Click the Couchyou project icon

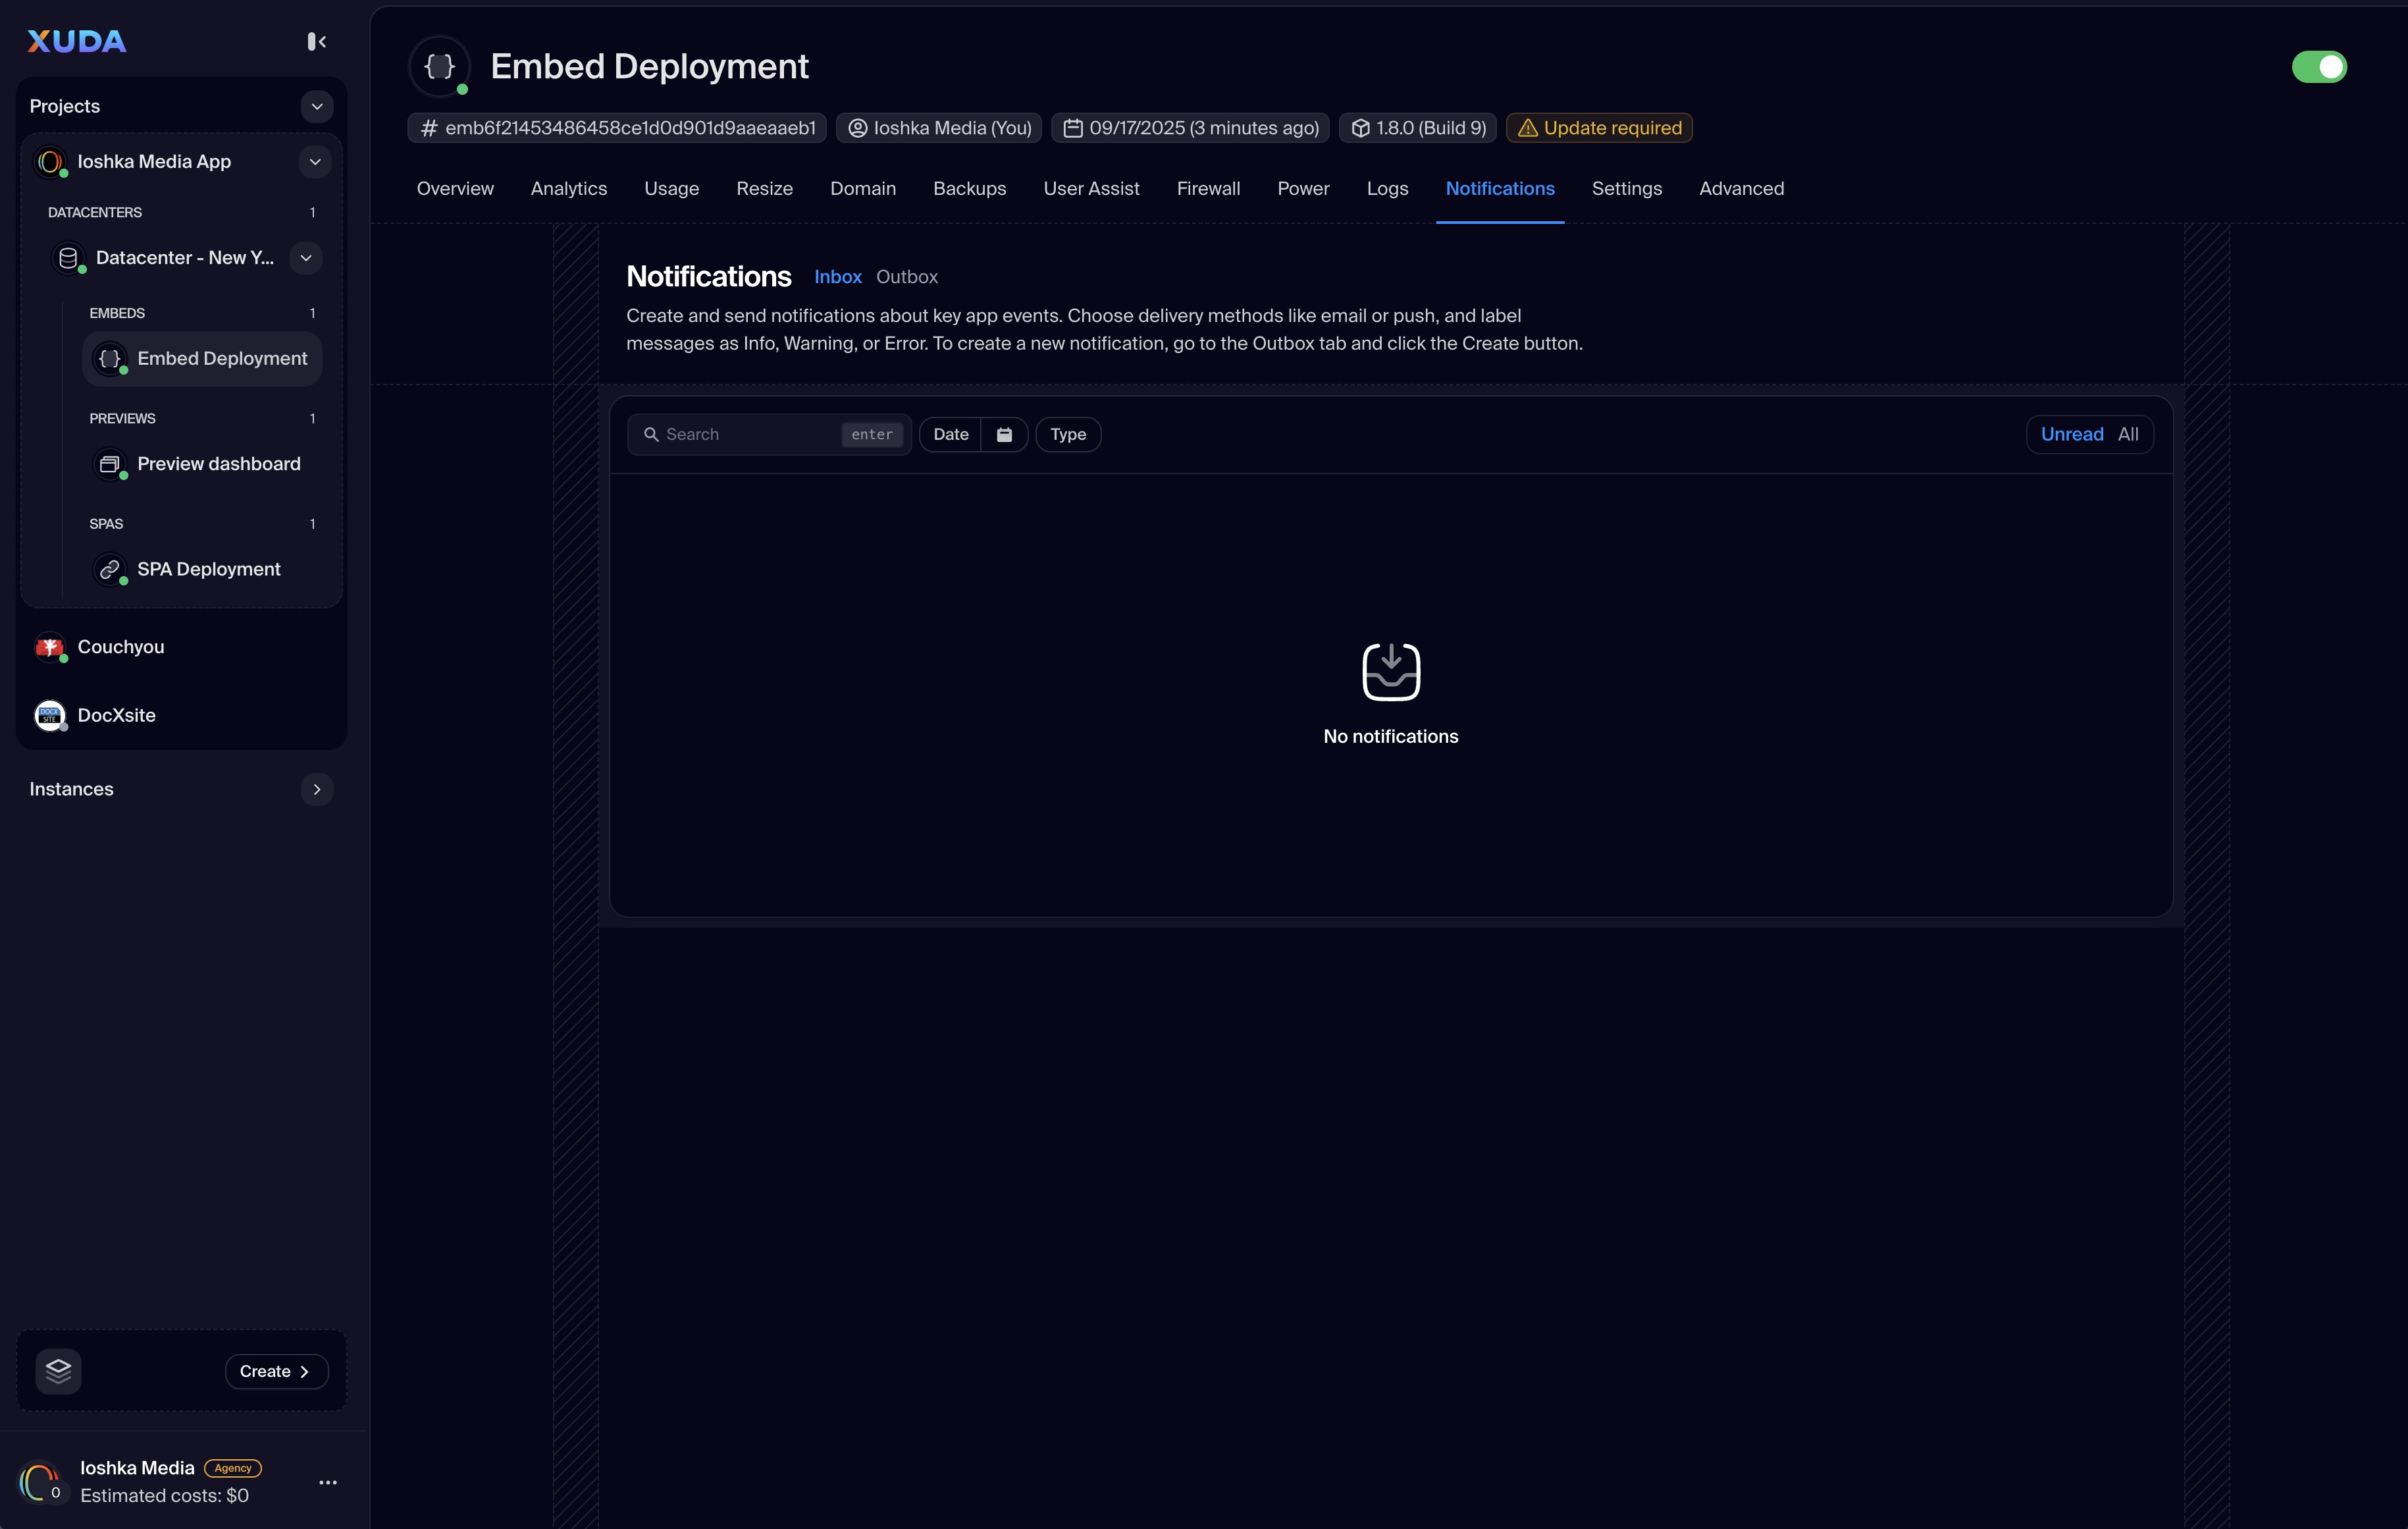(50, 647)
